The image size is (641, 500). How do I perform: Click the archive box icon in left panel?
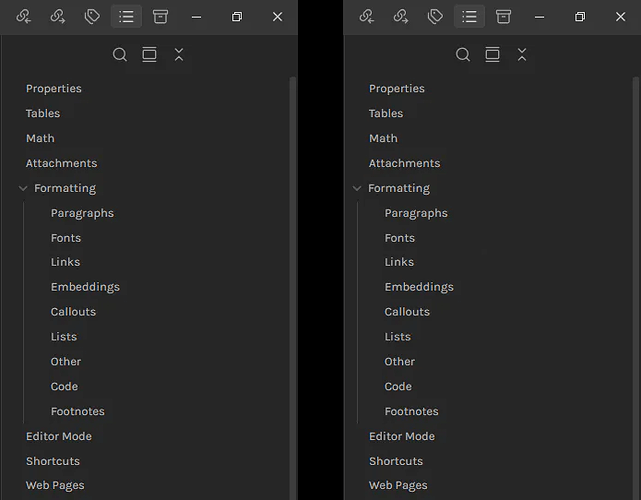160,17
